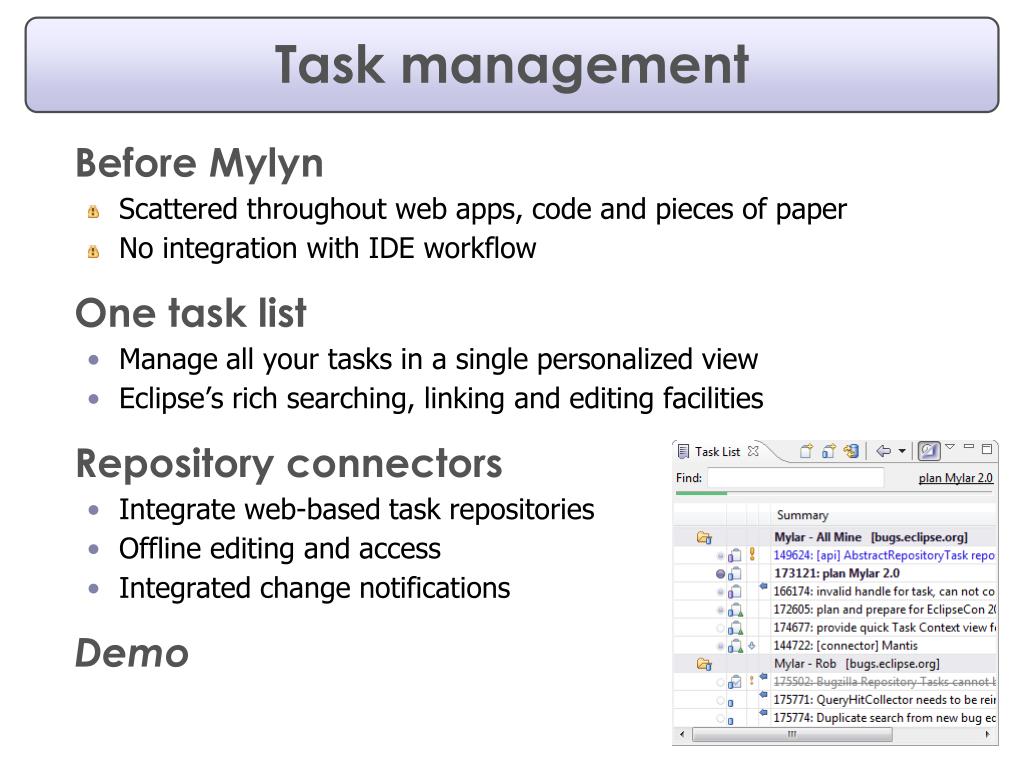
Task: Click the small task icon on row 175771
Action: tap(731, 703)
